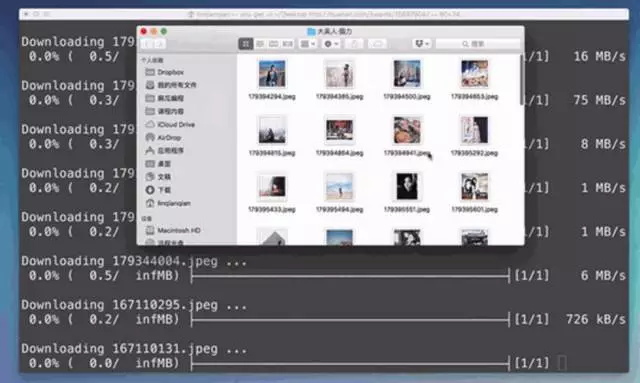Go back with Finder back arrow
This screenshot has width=640, height=383.
pos(147,44)
